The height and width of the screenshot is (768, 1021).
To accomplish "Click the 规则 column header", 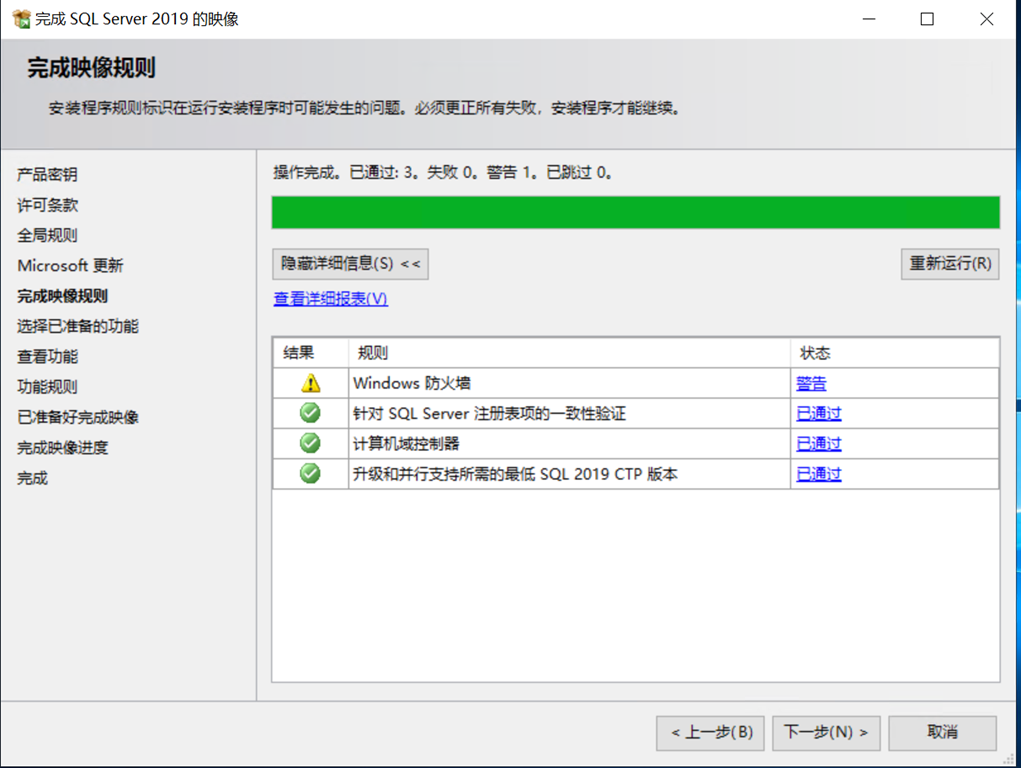I will (x=569, y=353).
